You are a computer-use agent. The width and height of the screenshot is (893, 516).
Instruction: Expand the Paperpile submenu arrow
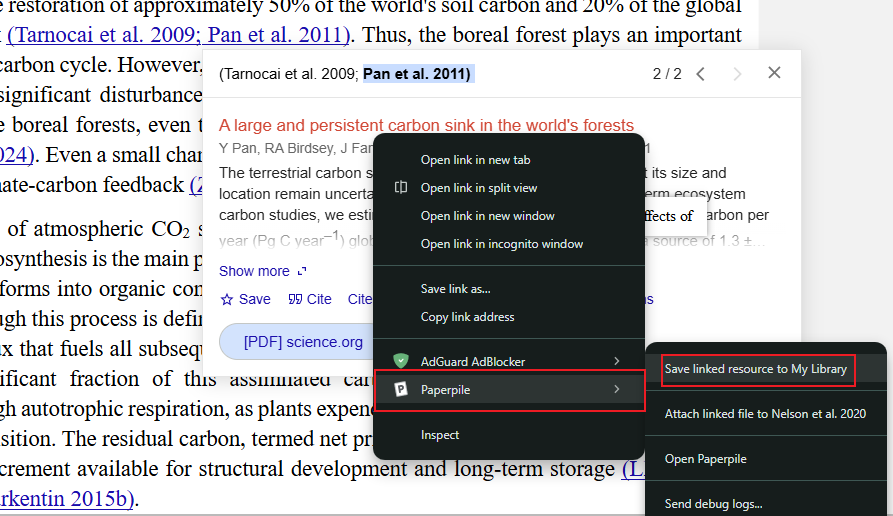616,389
